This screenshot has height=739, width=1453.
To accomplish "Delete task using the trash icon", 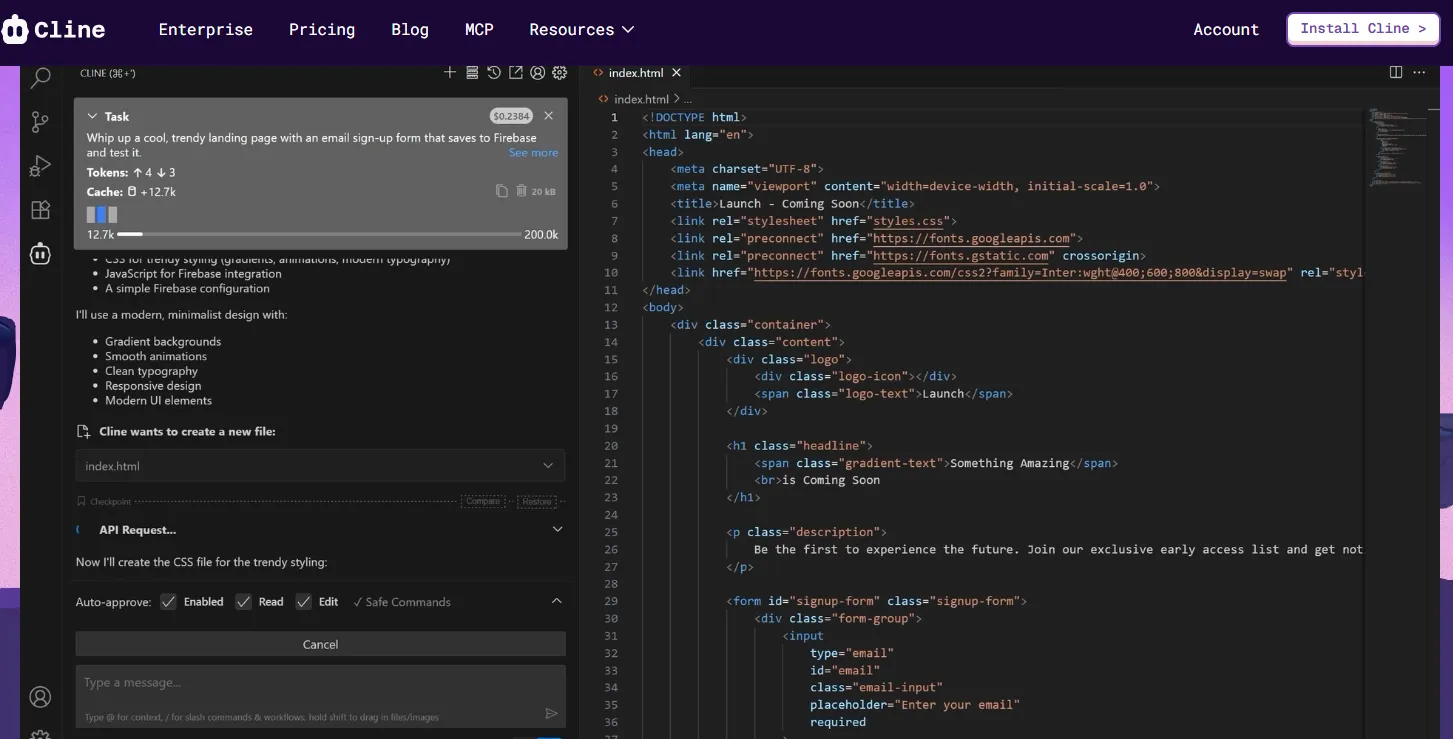I will pyautogui.click(x=521, y=191).
